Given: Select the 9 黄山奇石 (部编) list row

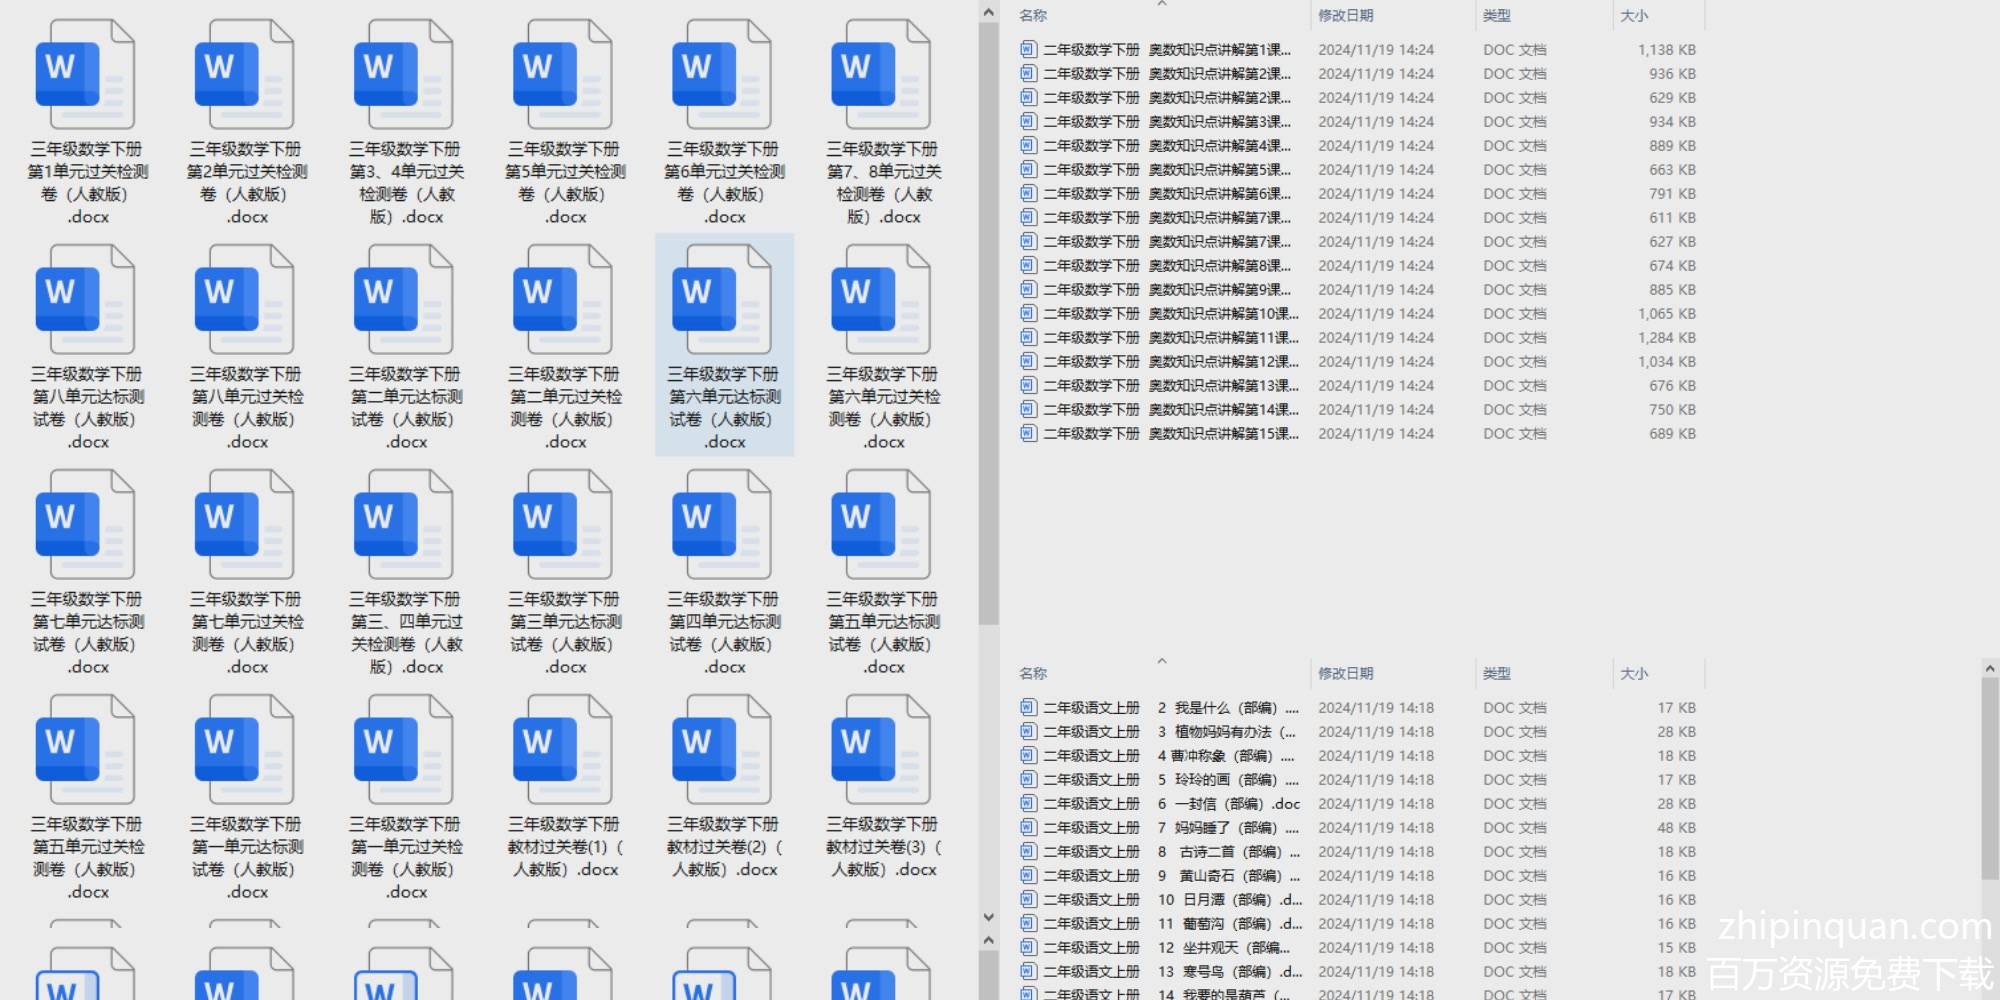Looking at the screenshot, I should (1170, 876).
